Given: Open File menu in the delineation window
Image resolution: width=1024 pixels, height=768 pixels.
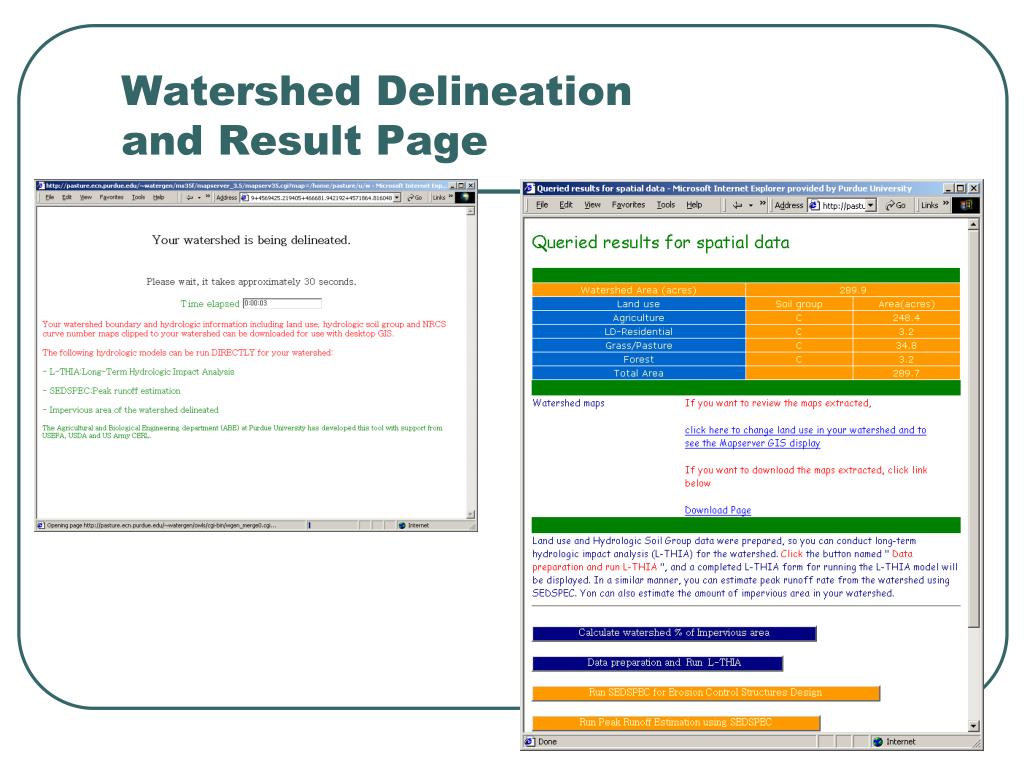Looking at the screenshot, I should [x=50, y=197].
